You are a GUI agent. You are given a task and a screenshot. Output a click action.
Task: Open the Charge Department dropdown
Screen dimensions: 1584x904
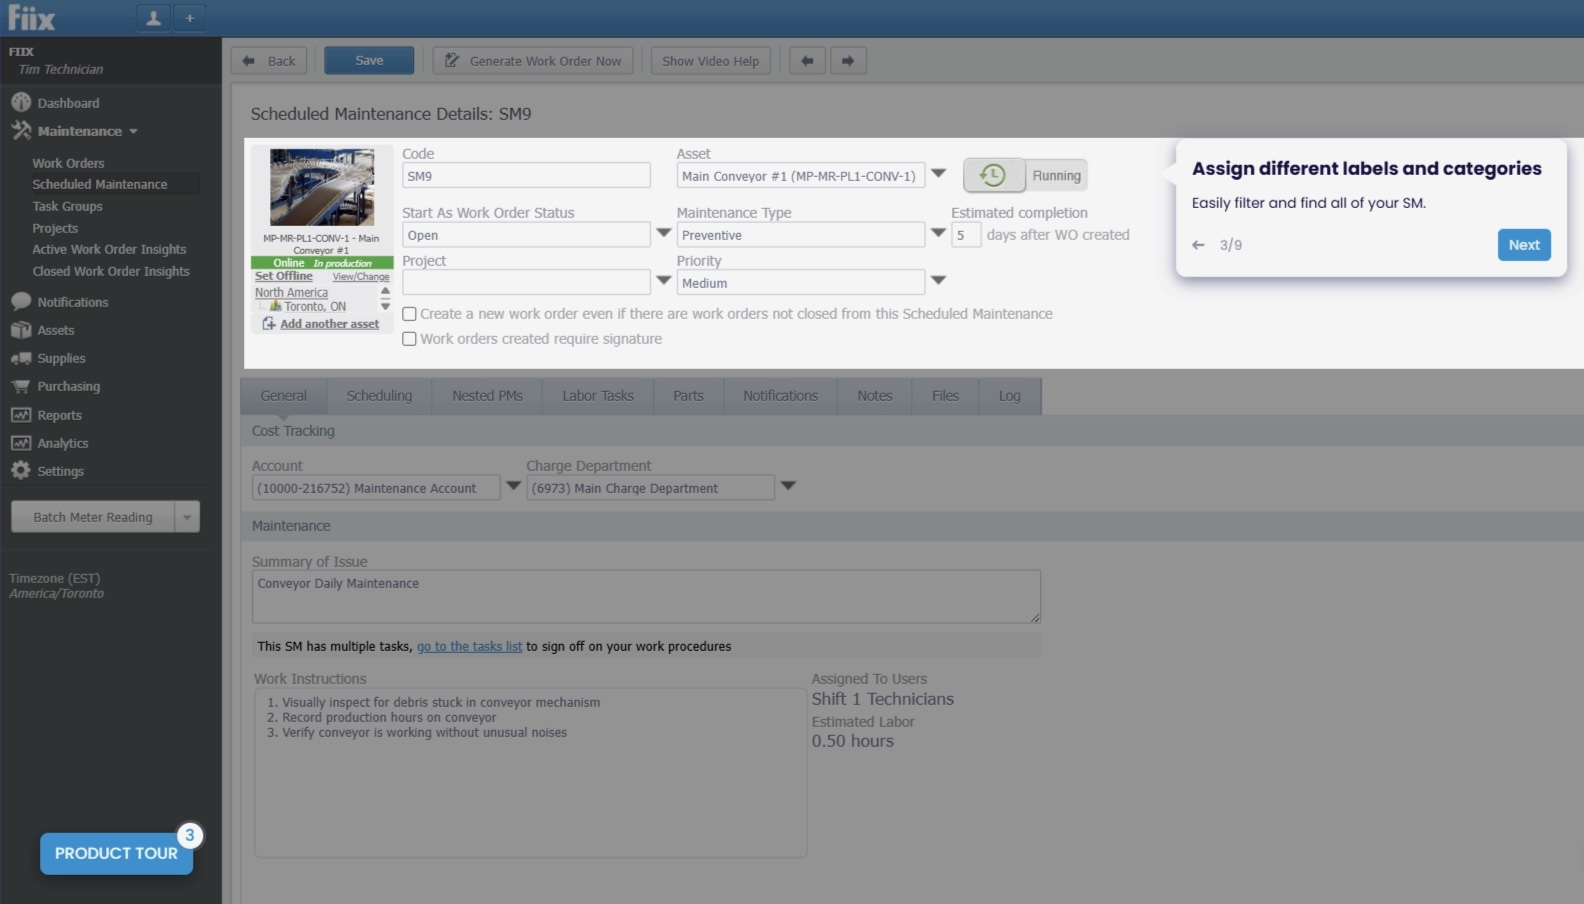[788, 486]
